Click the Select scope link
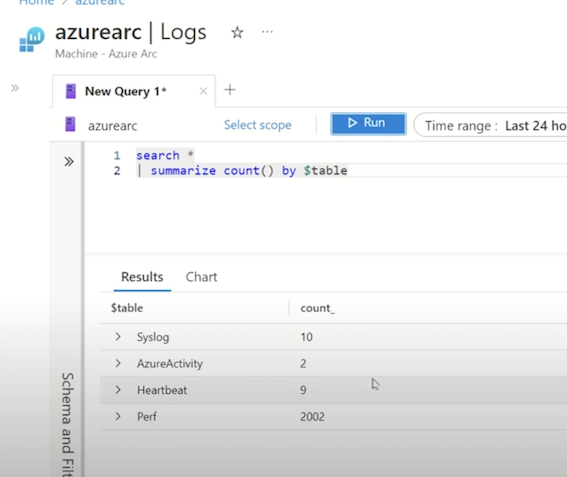567x477 pixels. (x=257, y=125)
